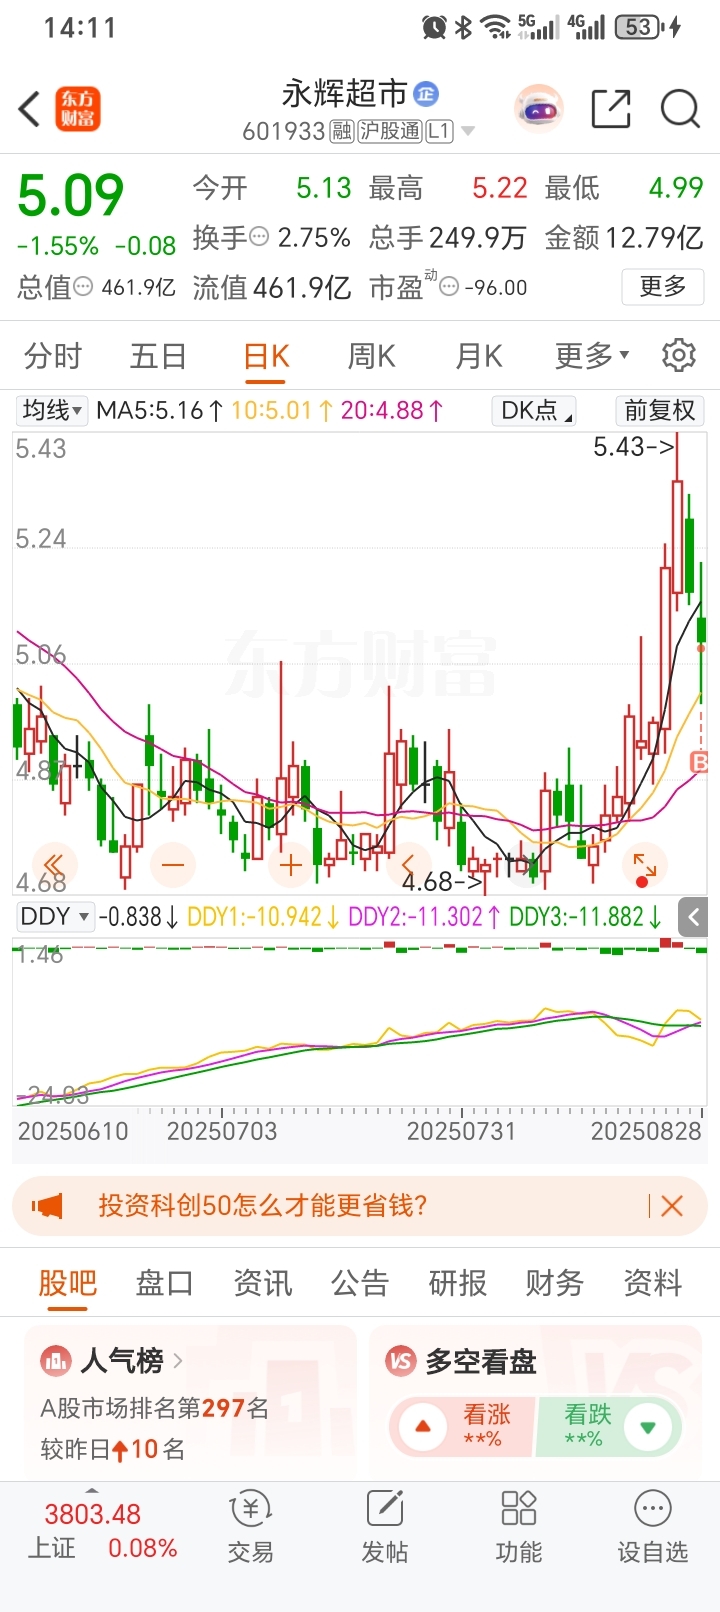The image size is (720, 1612).
Task: Open the robot assistant avatar
Action: pos(539,109)
